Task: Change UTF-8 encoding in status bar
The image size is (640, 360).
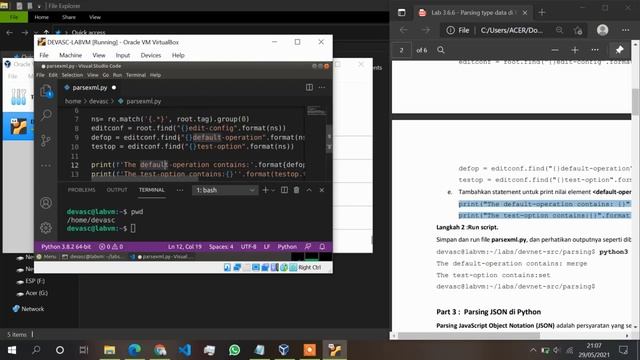Action: [x=249, y=247]
